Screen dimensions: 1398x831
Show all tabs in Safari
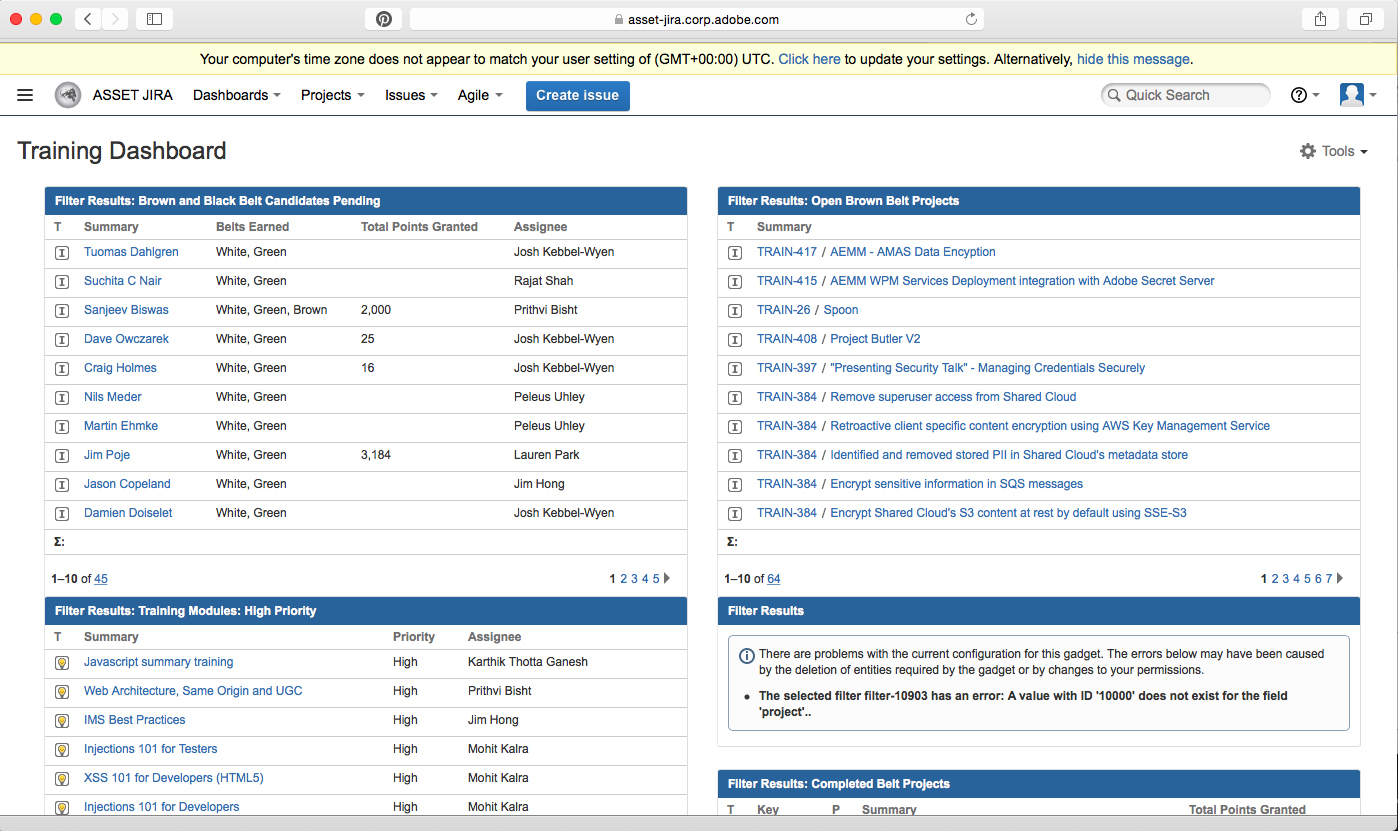tap(1365, 19)
